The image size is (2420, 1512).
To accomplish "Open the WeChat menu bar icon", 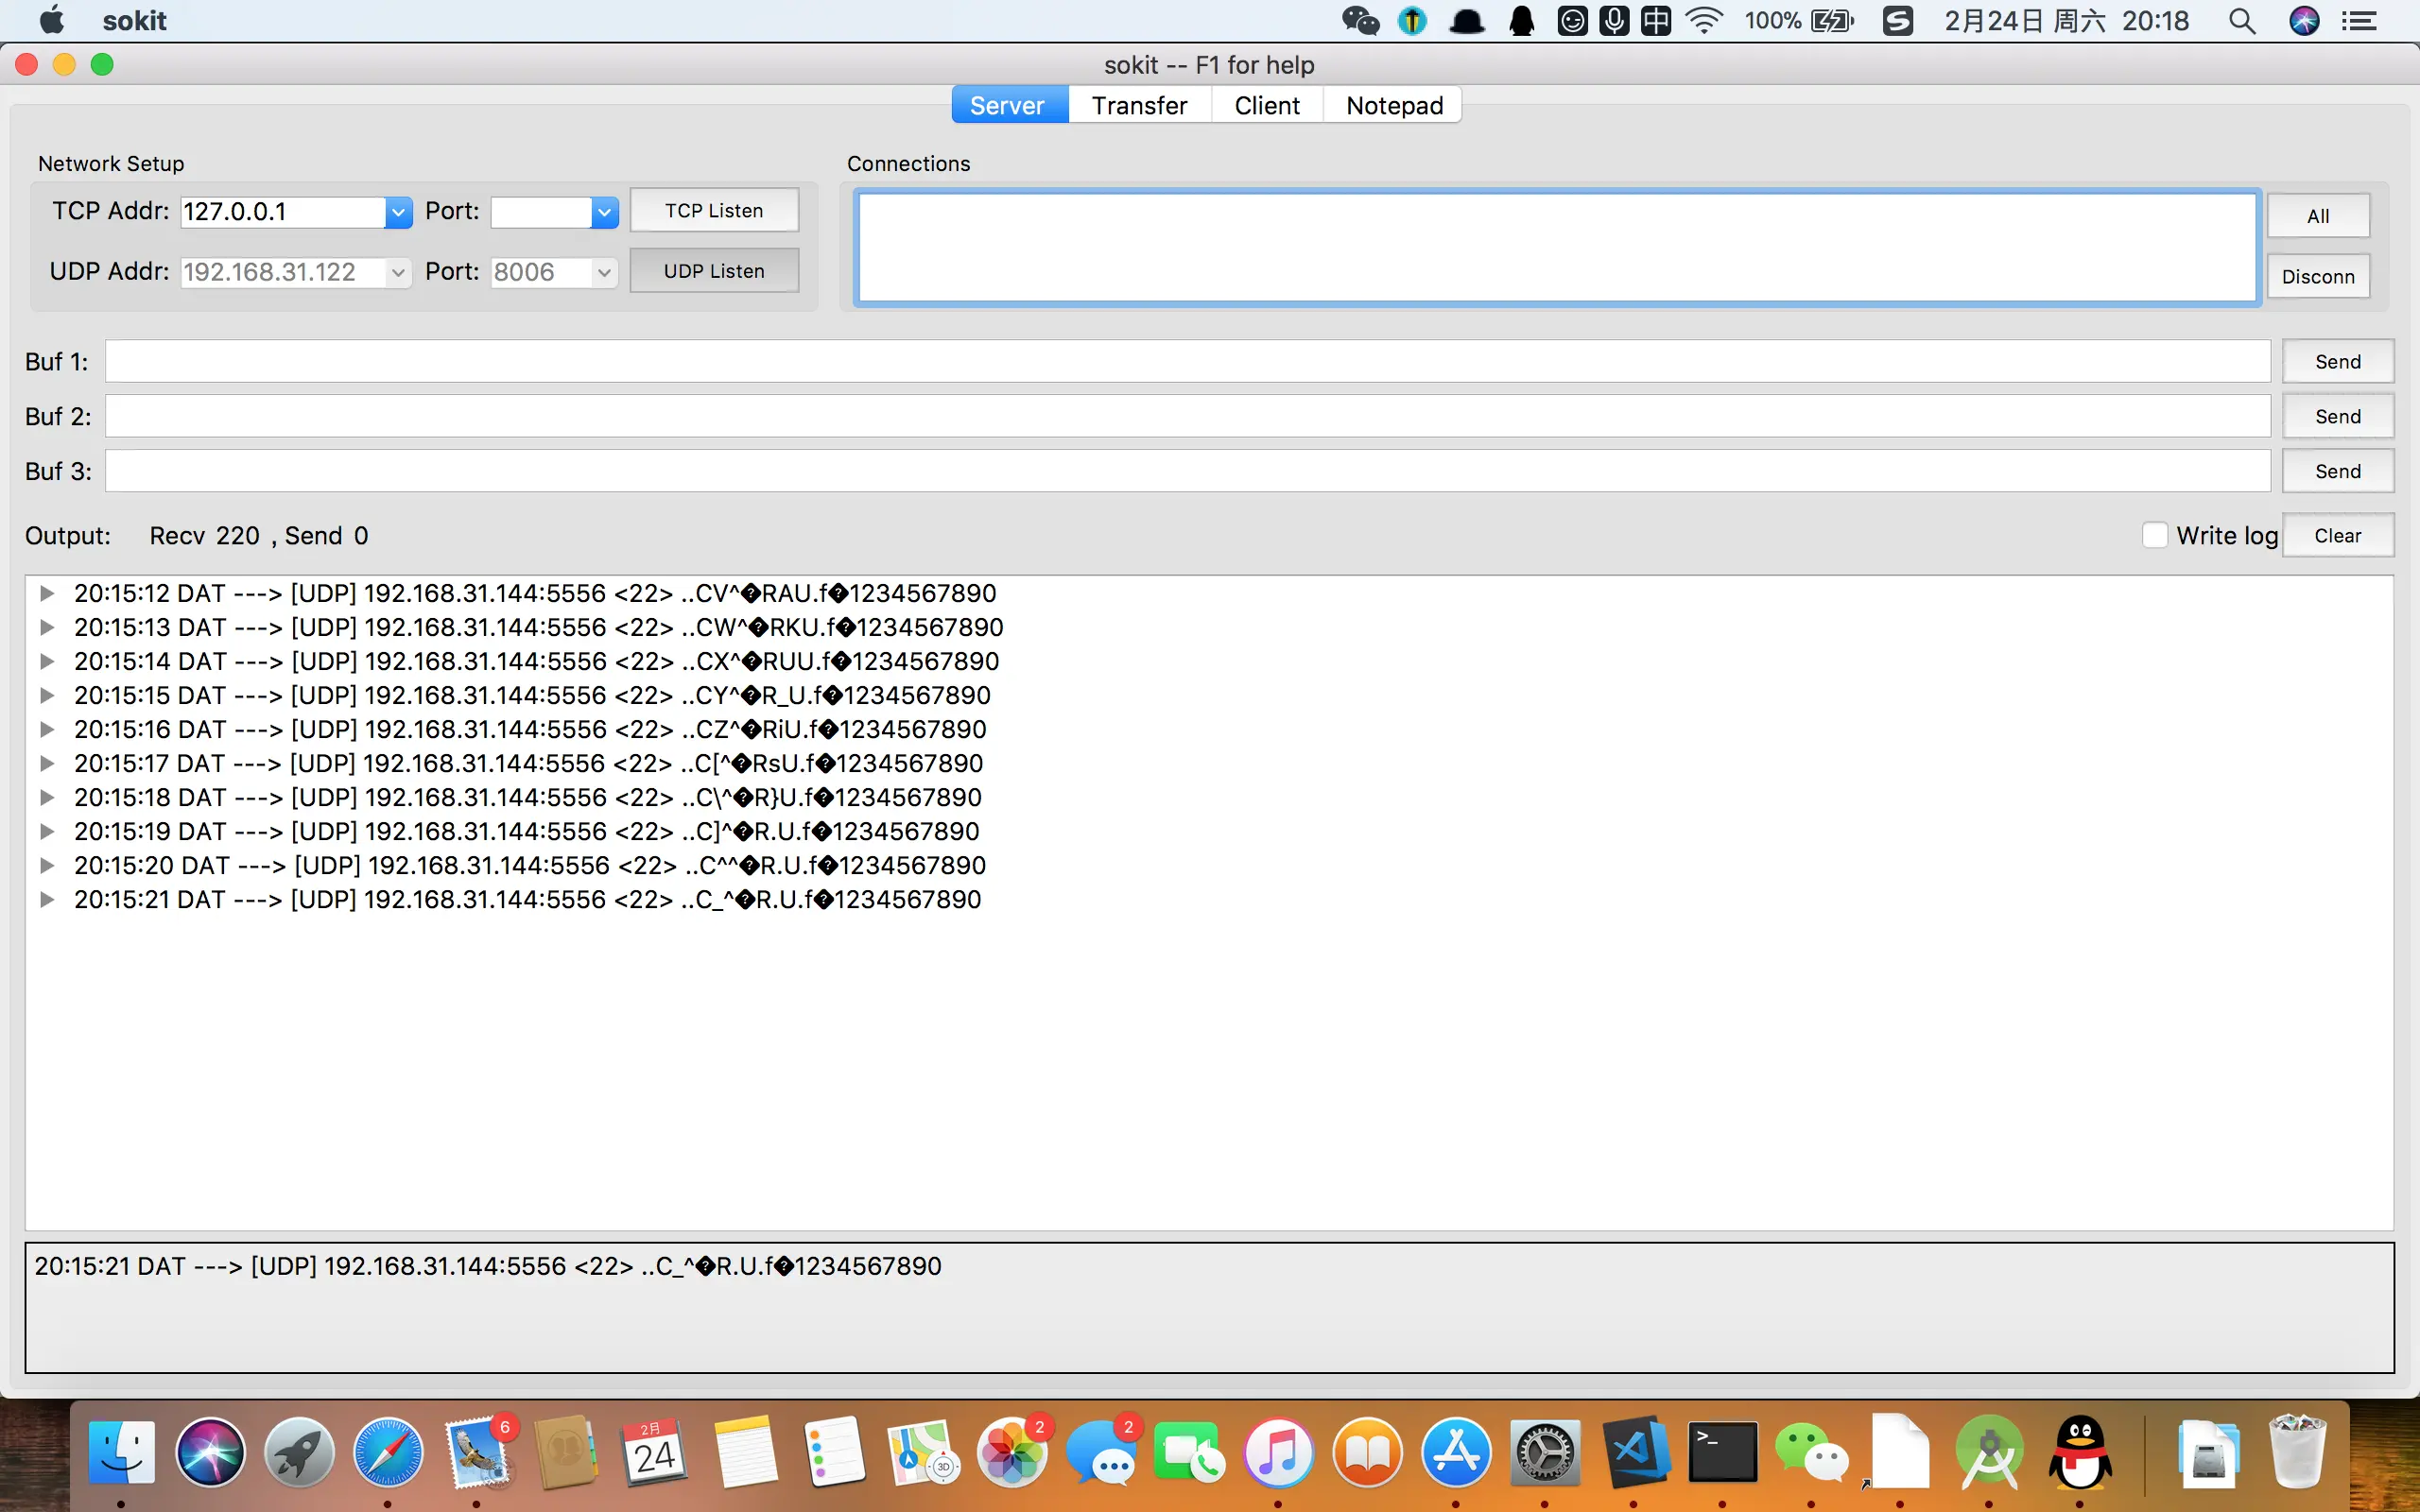I will click(x=1360, y=20).
